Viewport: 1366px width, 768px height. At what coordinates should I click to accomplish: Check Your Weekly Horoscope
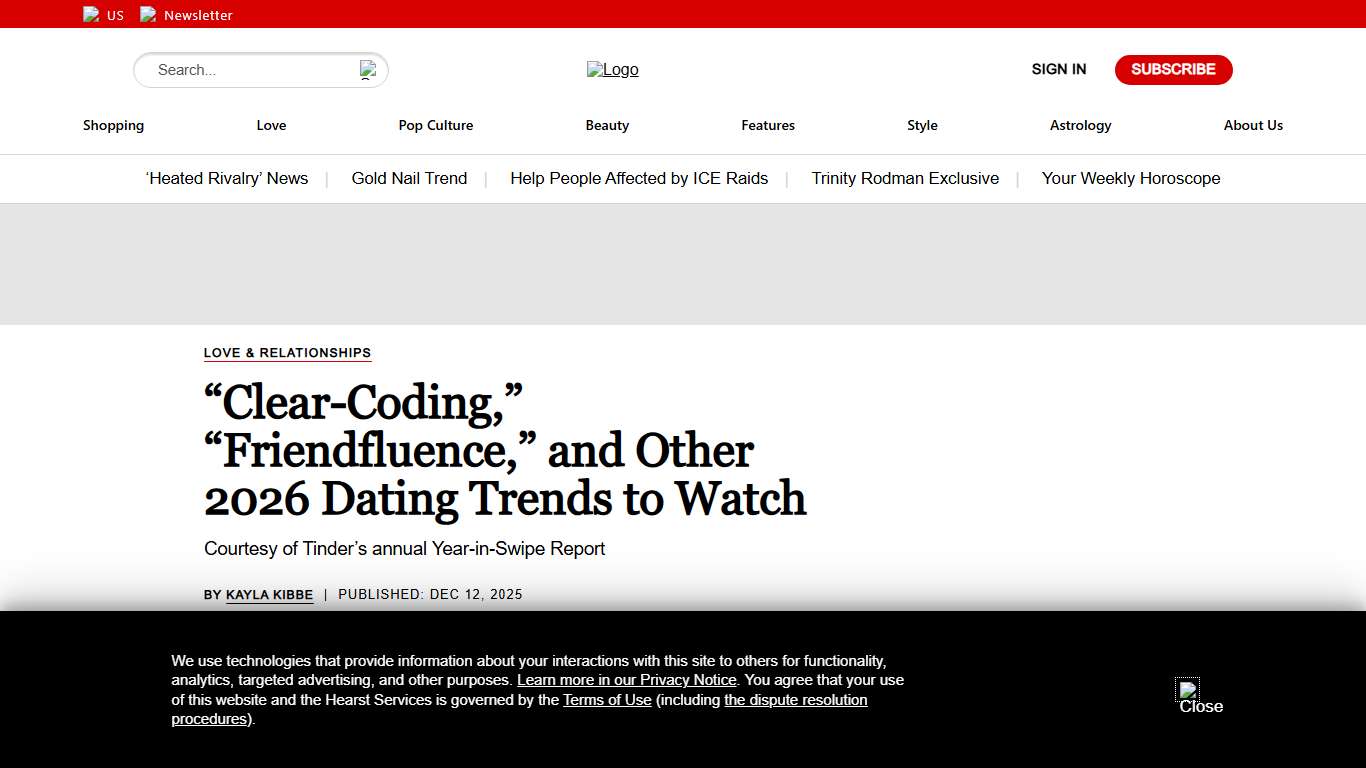[1131, 178]
